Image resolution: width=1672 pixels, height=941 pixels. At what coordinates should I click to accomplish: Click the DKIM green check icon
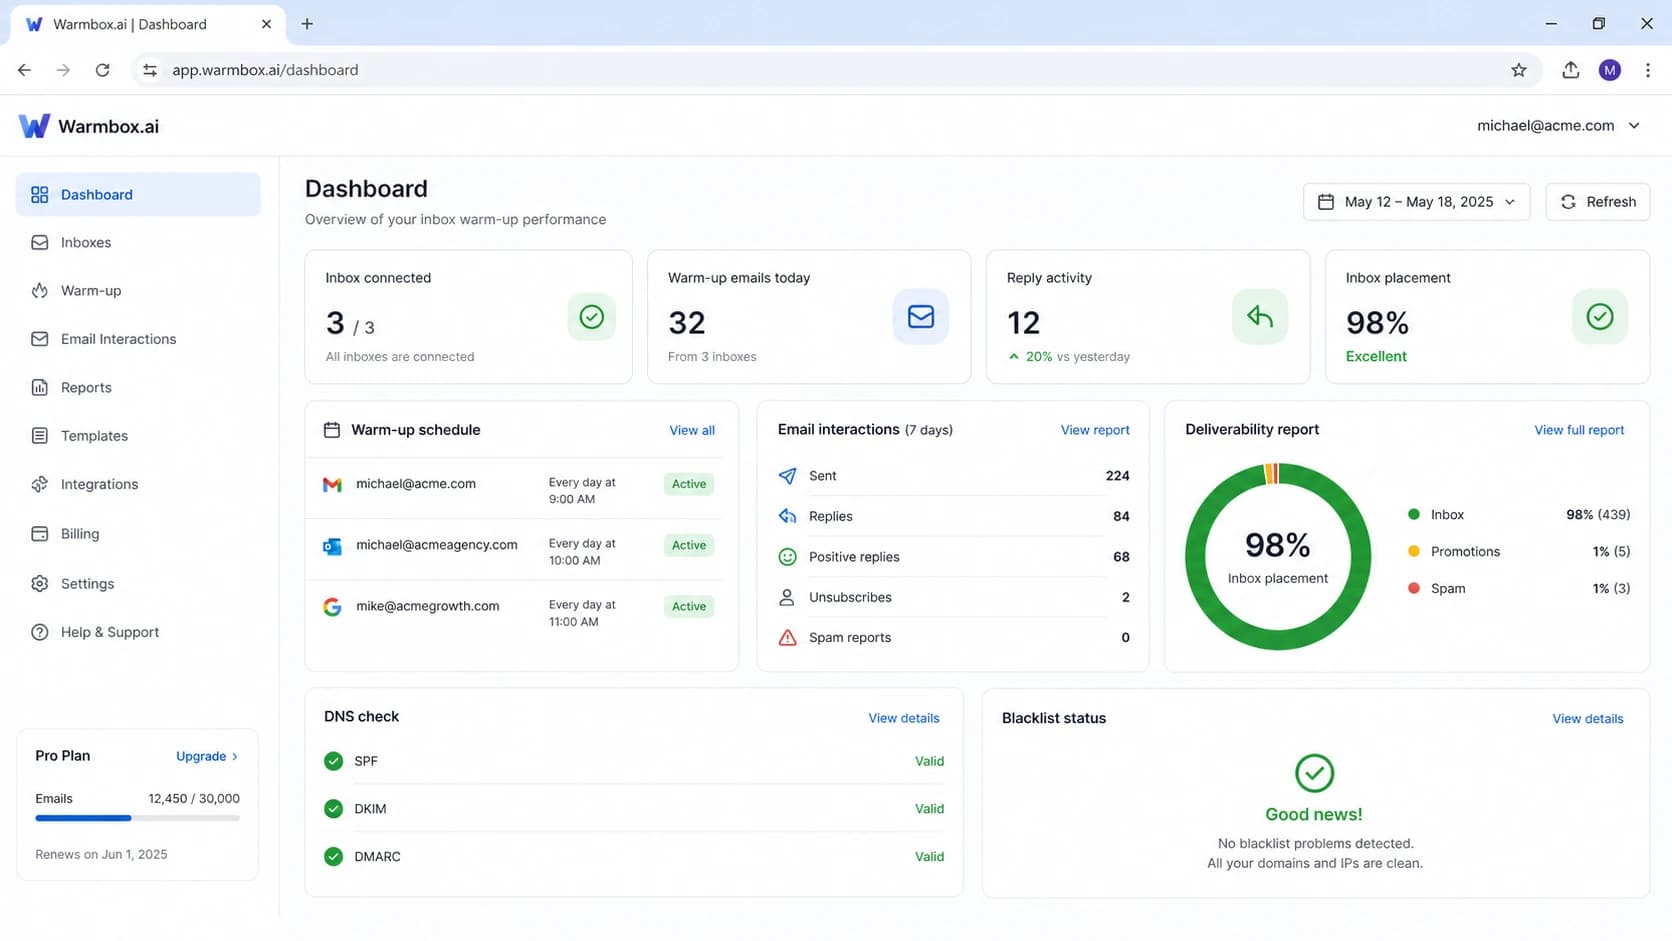point(334,809)
